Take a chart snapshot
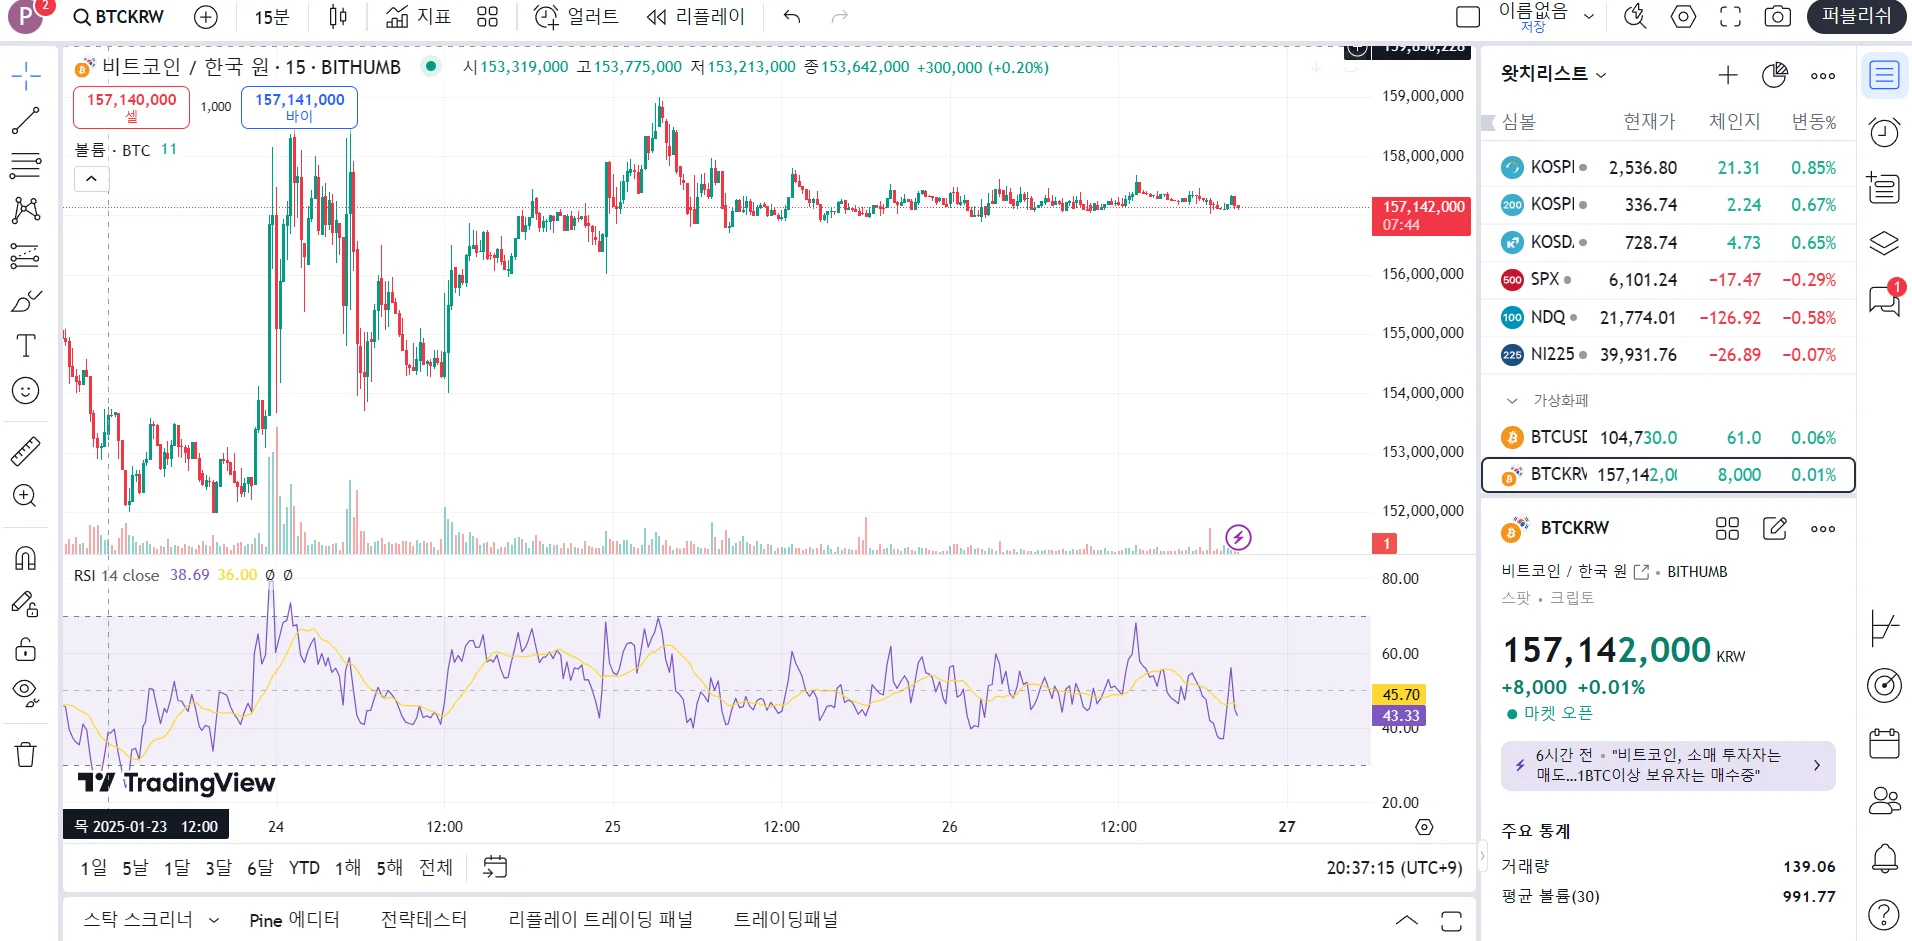1912x941 pixels. pyautogui.click(x=1778, y=17)
